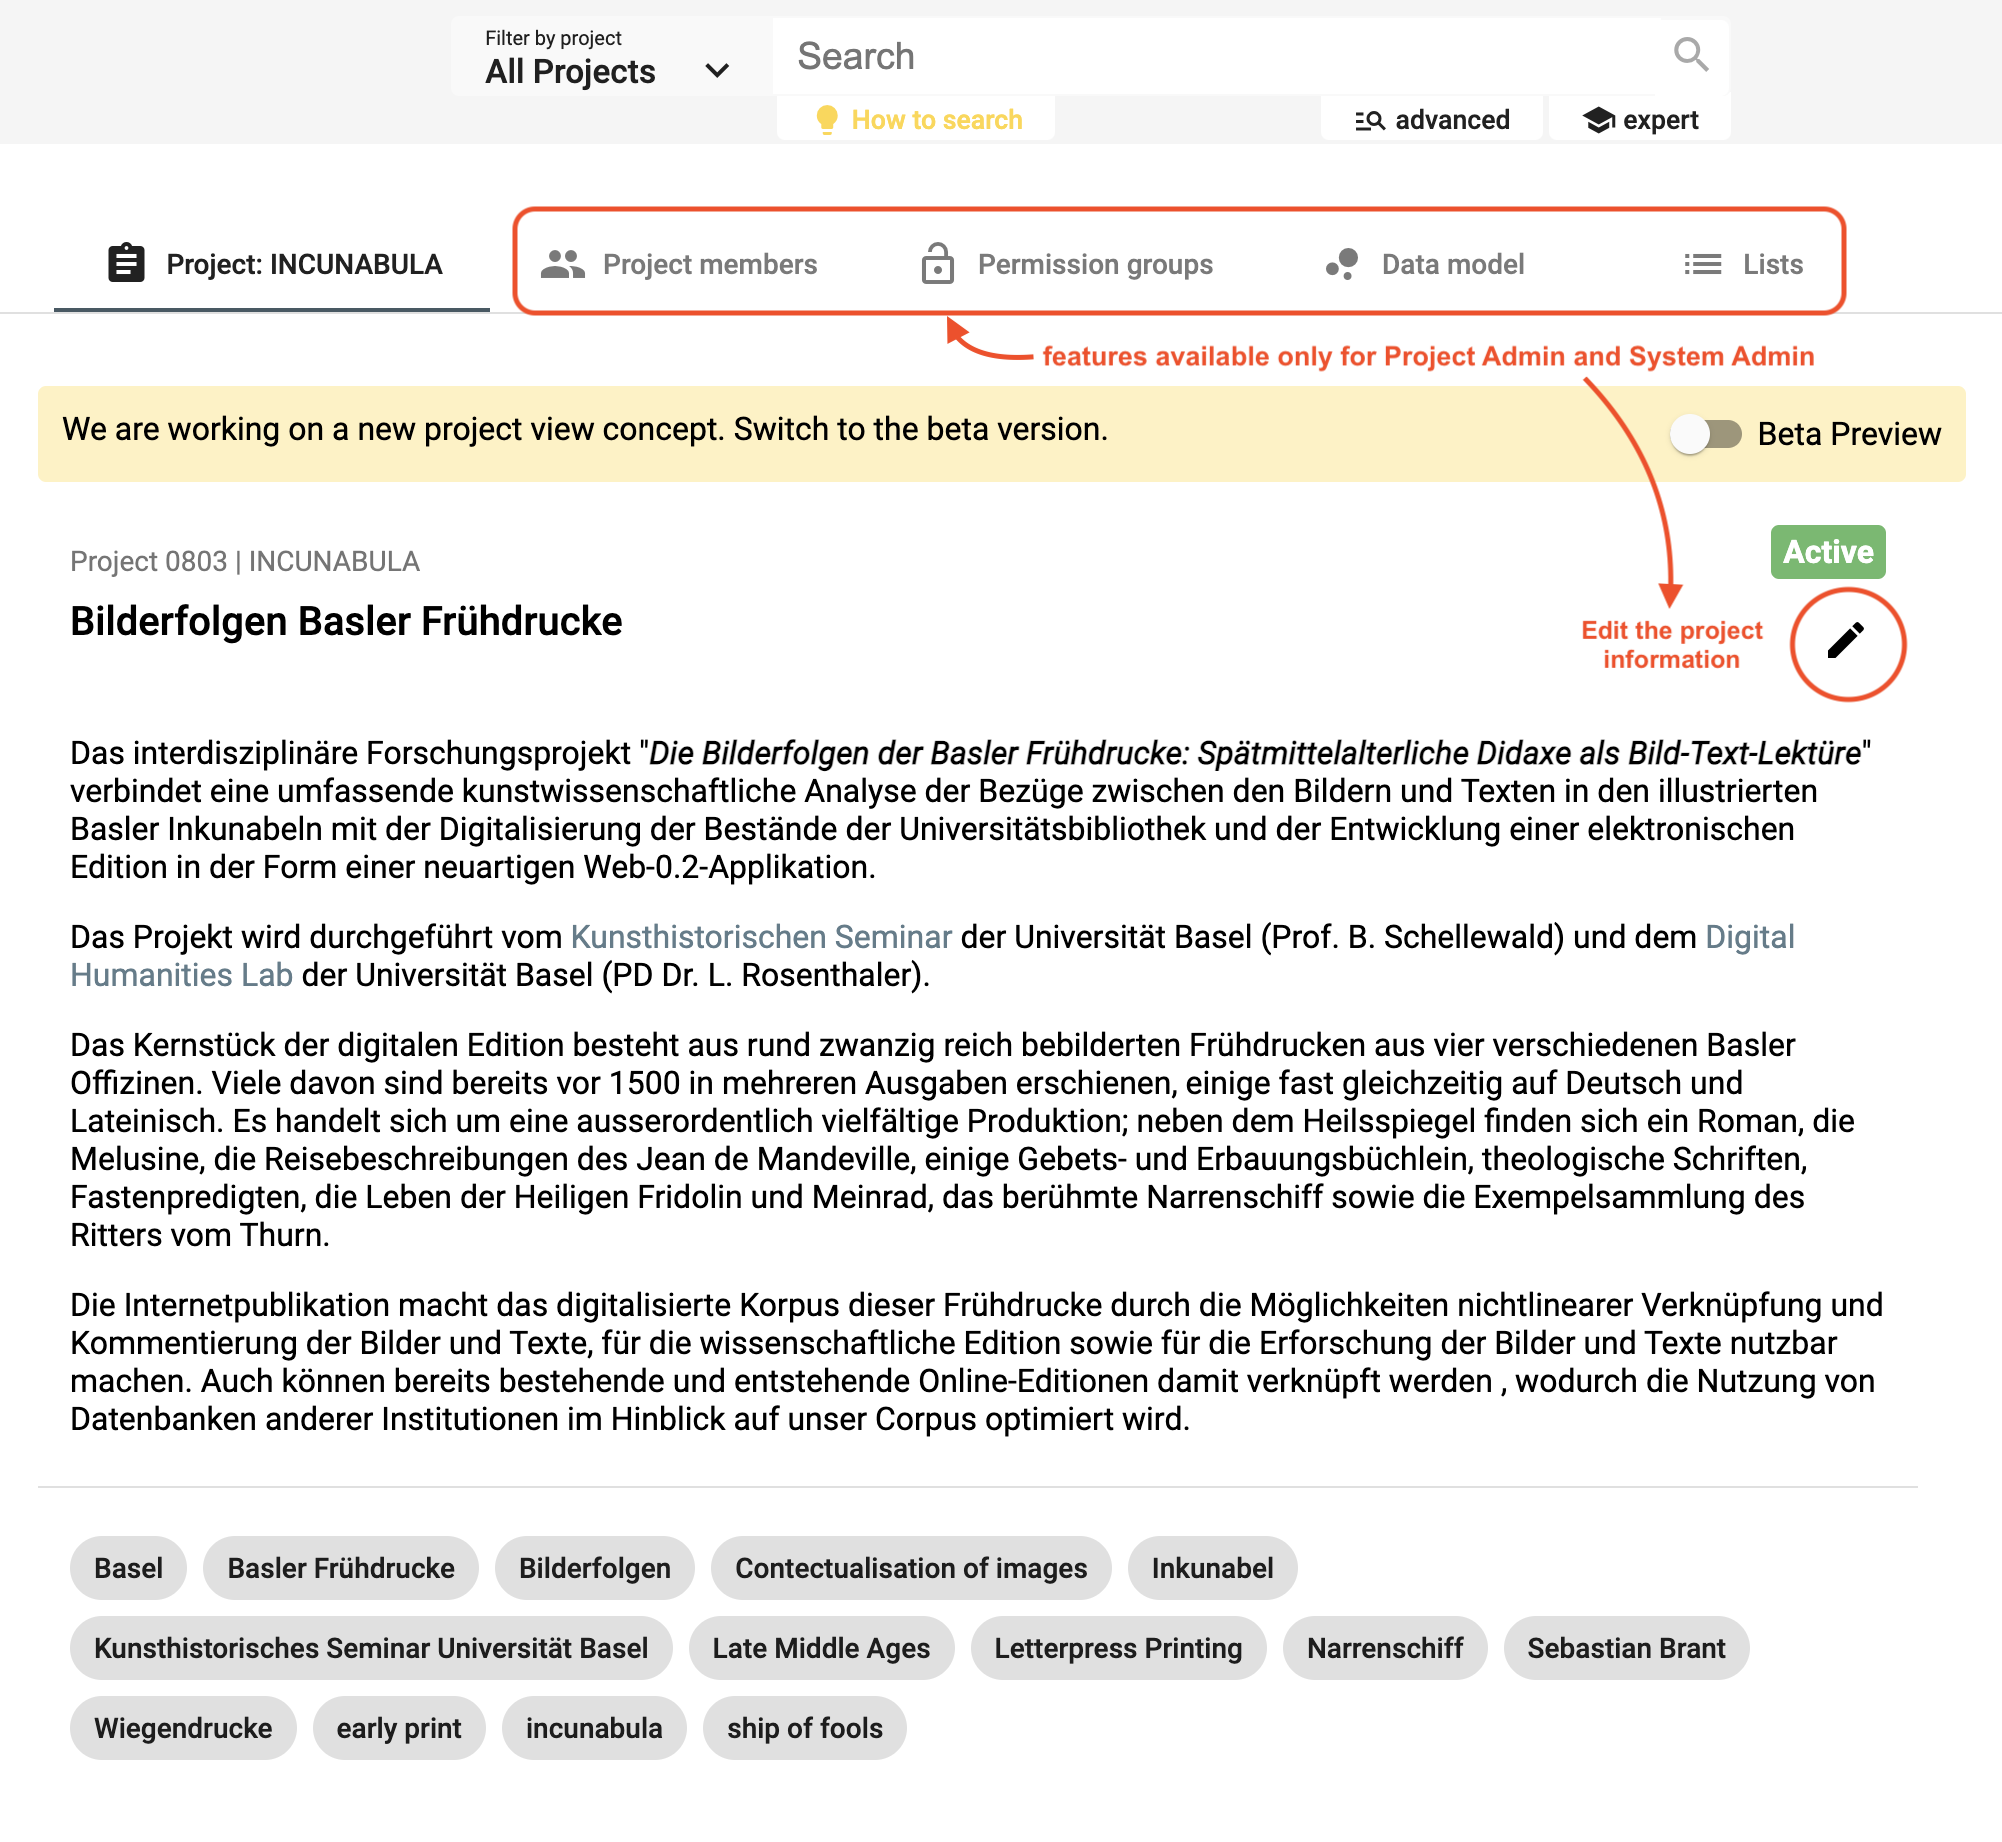This screenshot has height=1842, width=2002.
Task: Click the ship of fools chip
Action: click(805, 1728)
